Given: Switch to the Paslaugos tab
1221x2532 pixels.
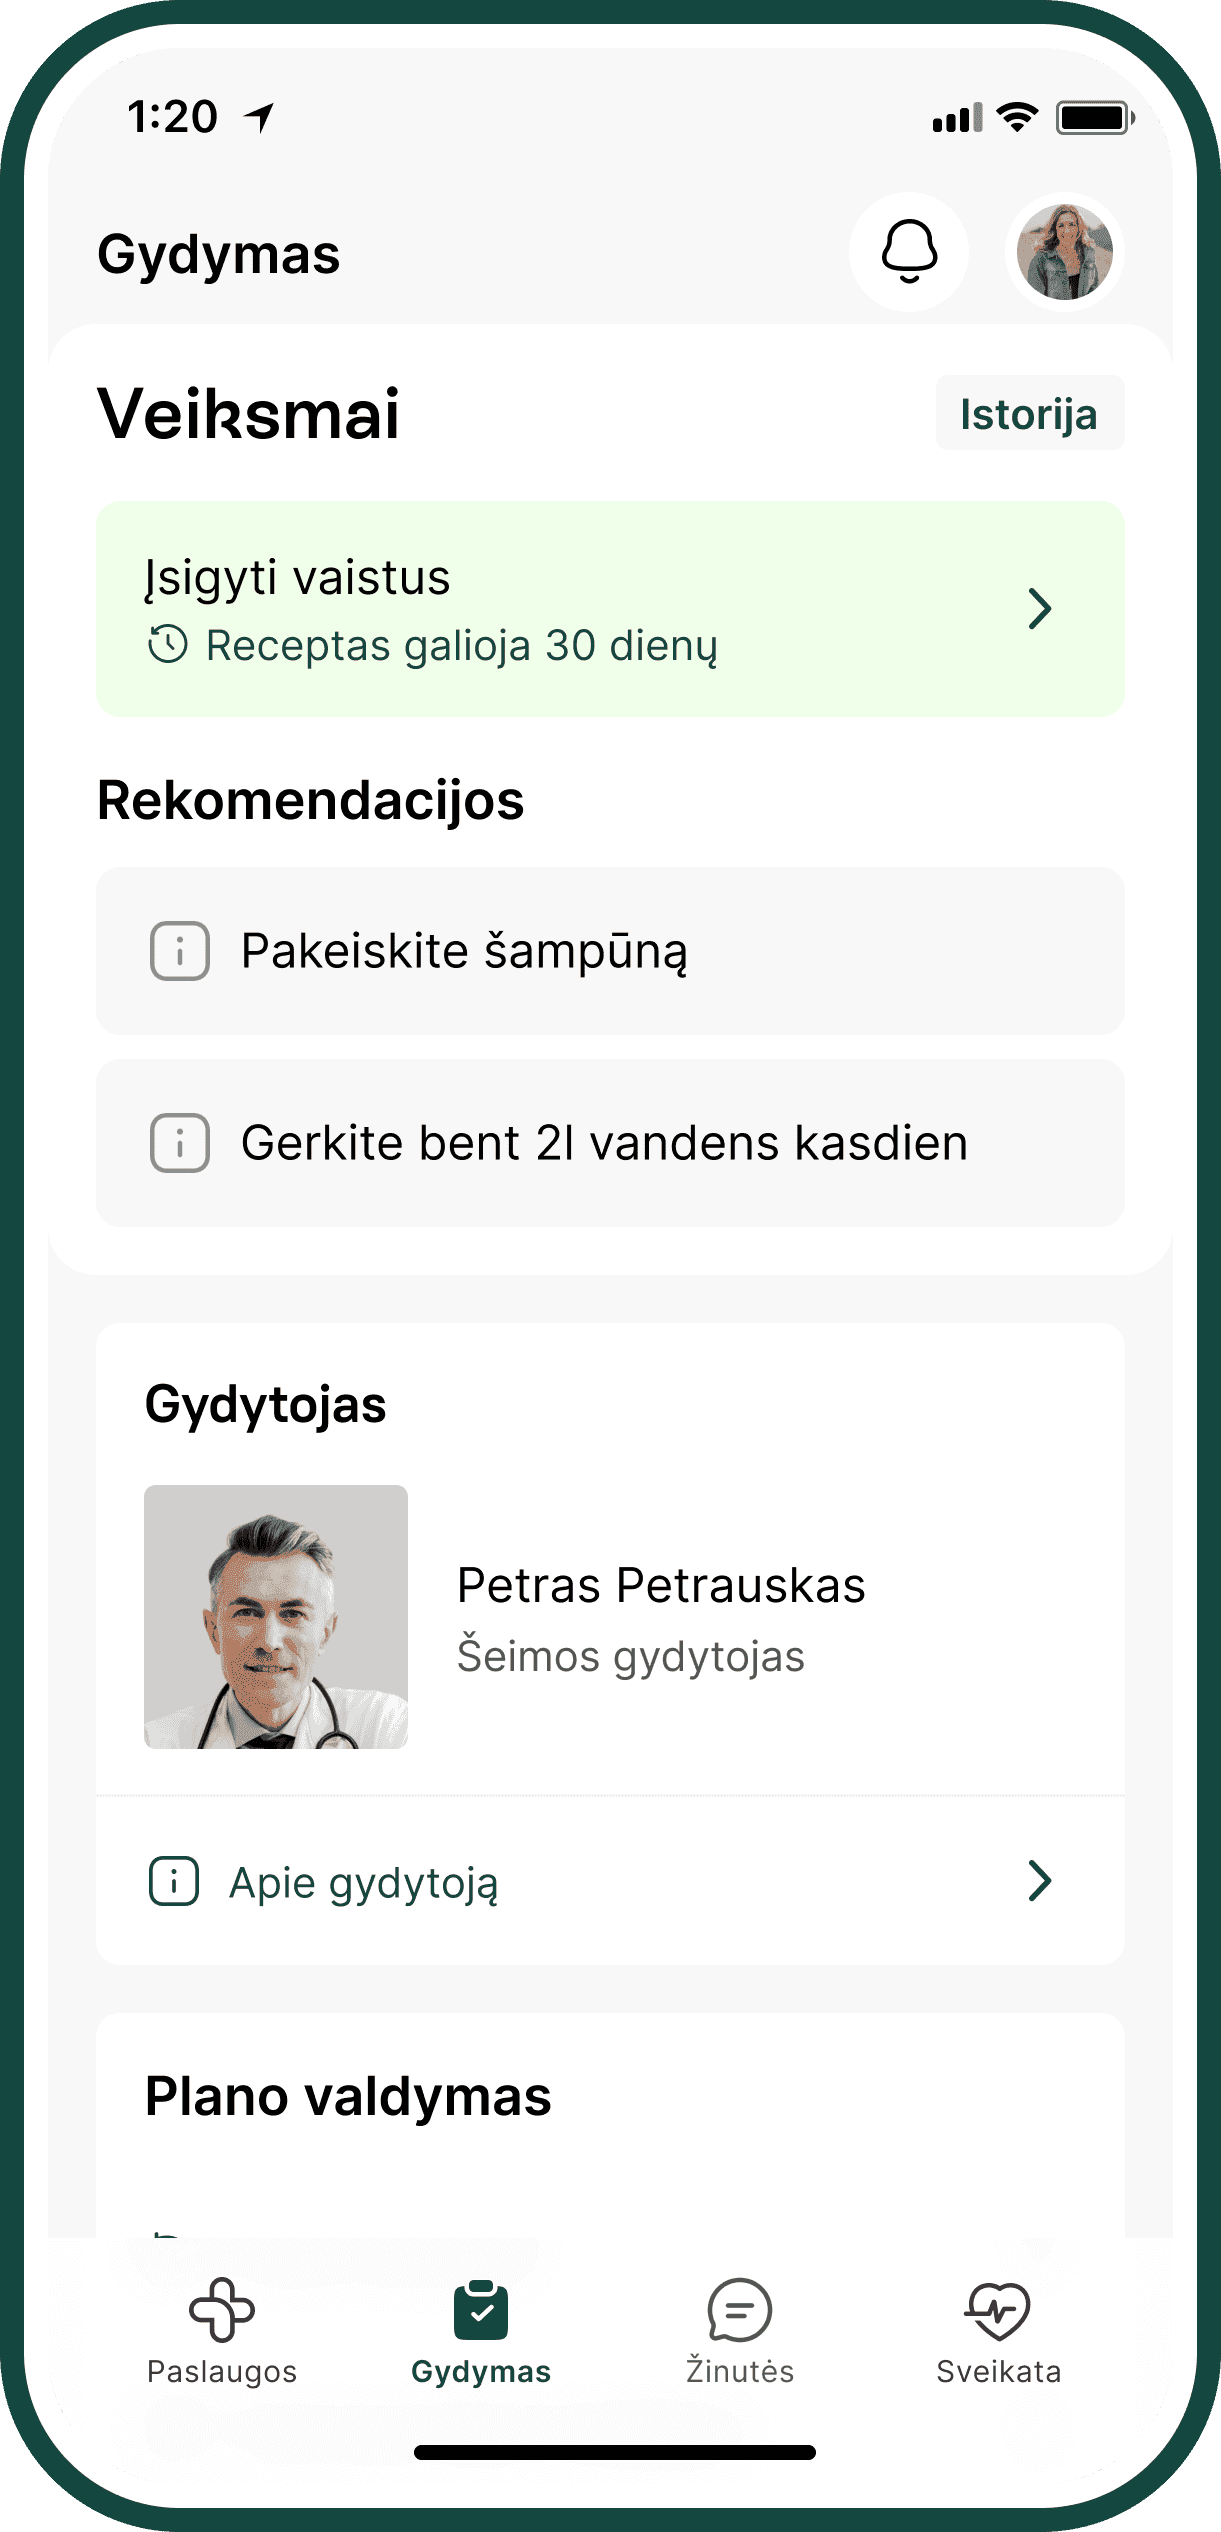Looking at the screenshot, I should click(222, 2331).
